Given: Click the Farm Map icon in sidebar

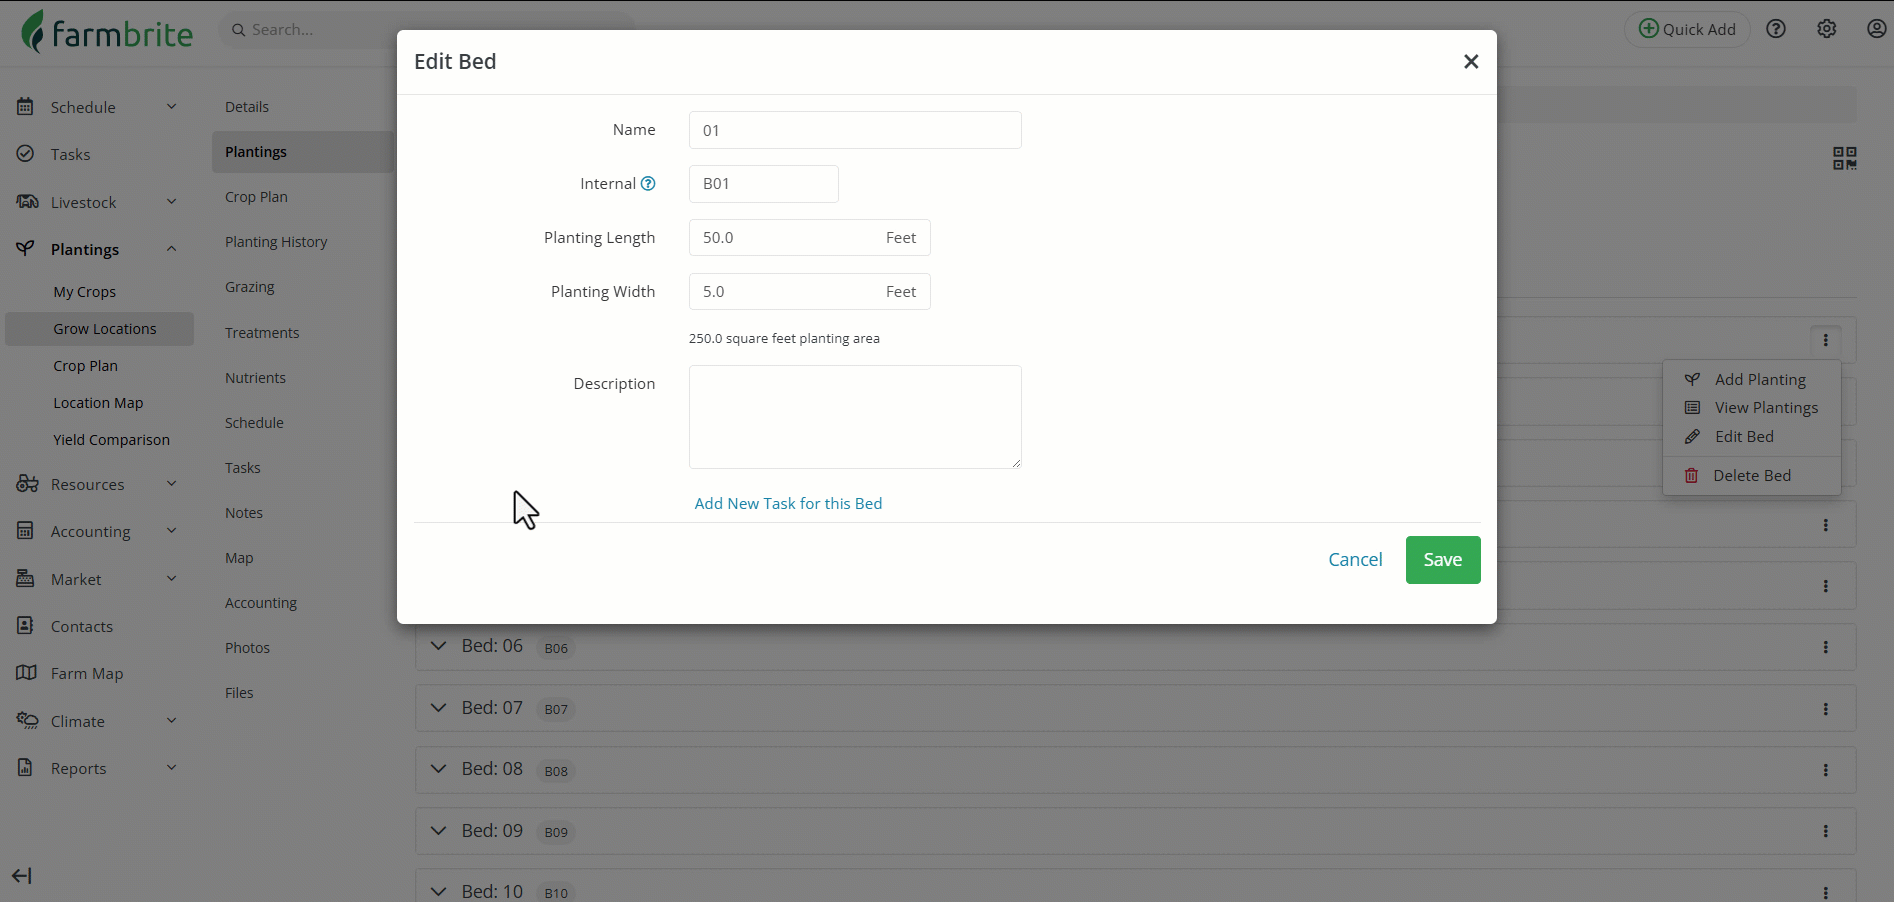Looking at the screenshot, I should [26, 673].
